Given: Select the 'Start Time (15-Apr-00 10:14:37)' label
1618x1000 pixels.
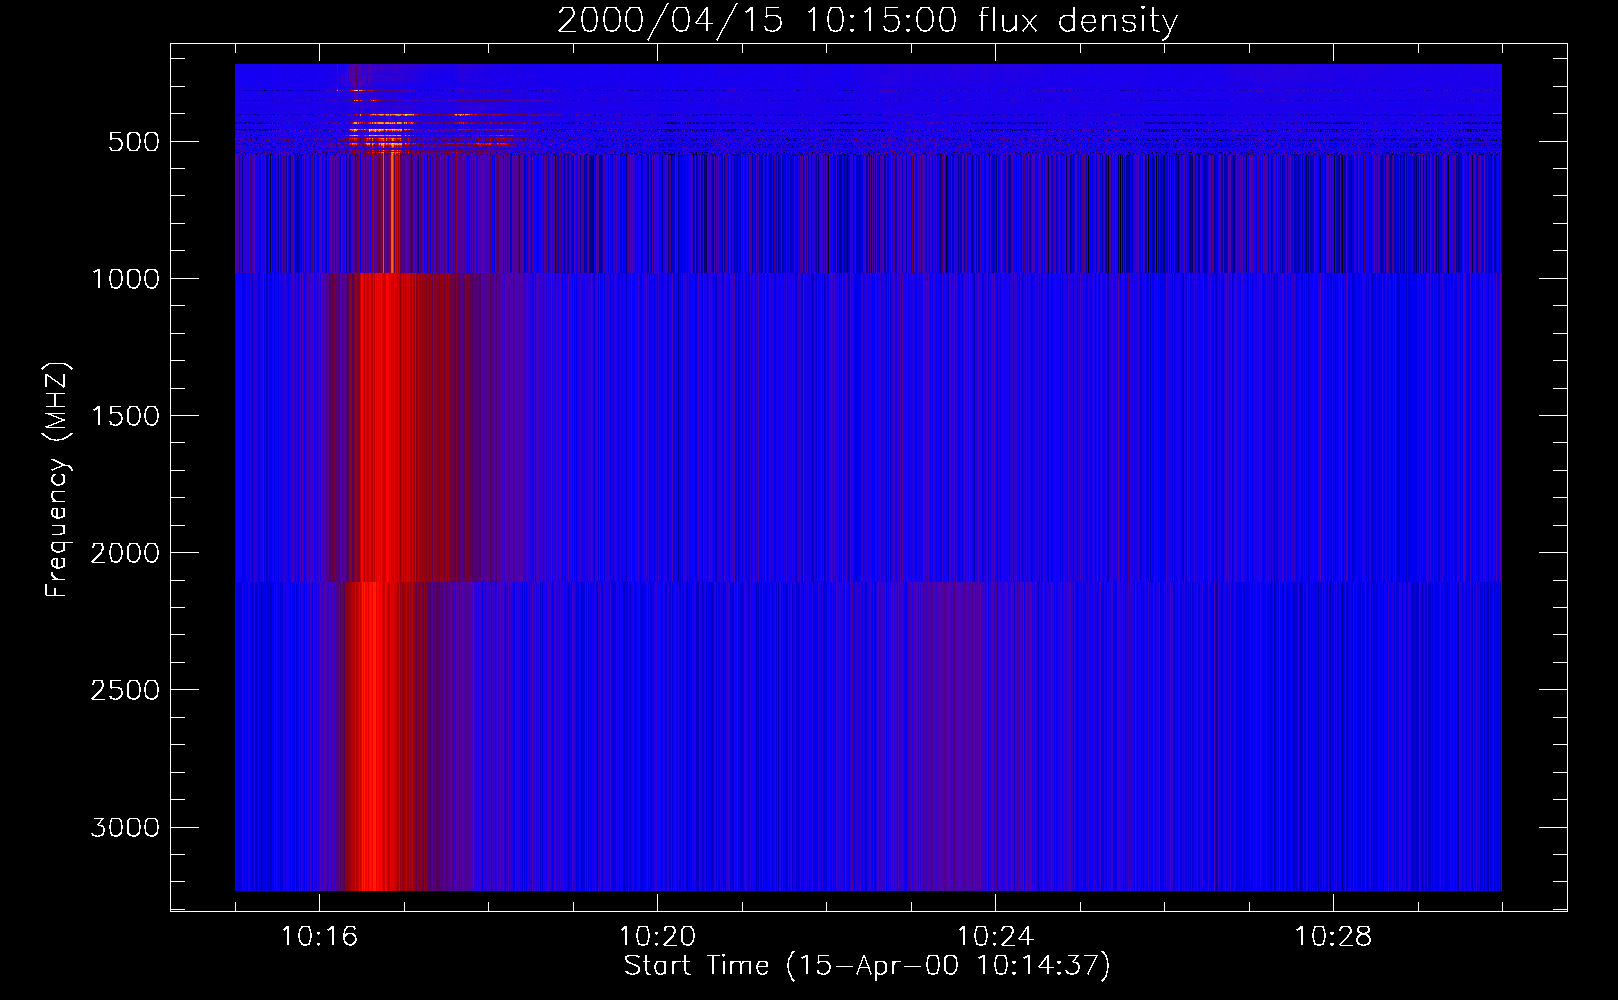Looking at the screenshot, I should click(867, 966).
